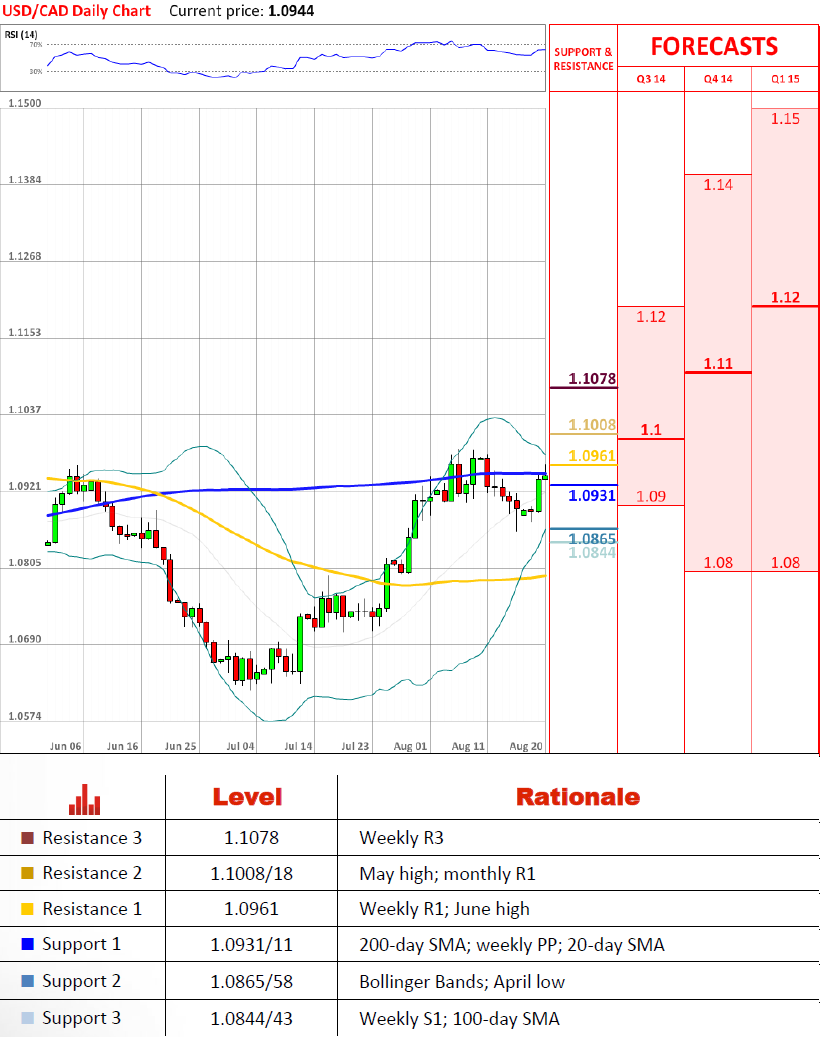
Task: Select the 1.0931 blue support level label
Action: point(591,495)
